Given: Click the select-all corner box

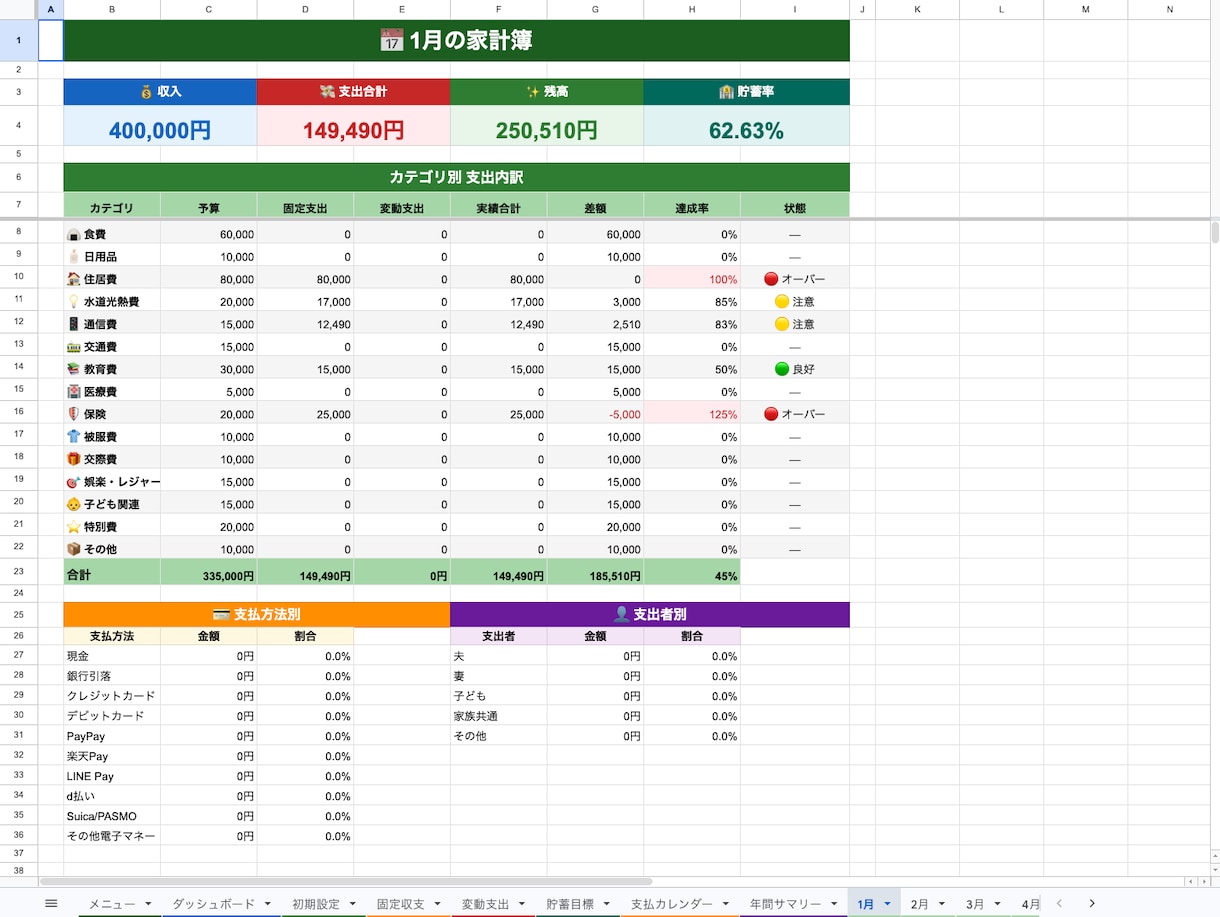Looking at the screenshot, I should coord(19,9).
